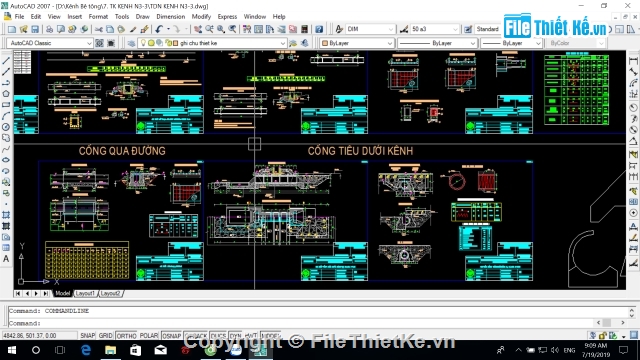
Task: Click the Undo arrow icon
Action: pos(159,29)
